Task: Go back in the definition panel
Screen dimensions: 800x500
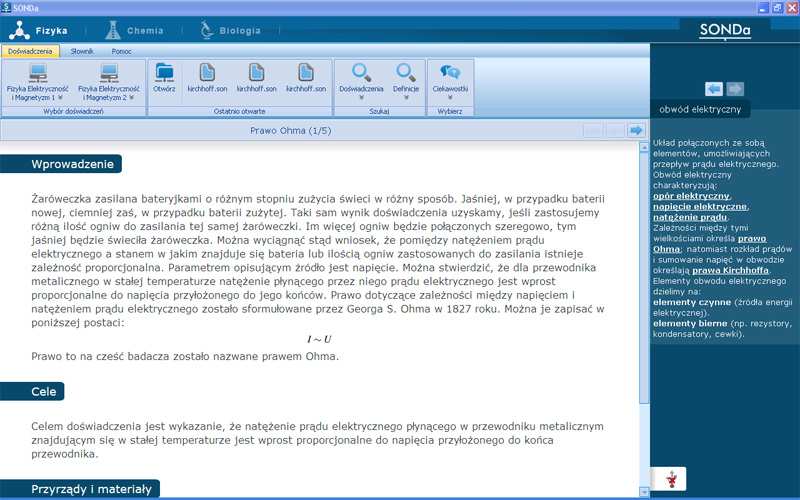Action: [x=714, y=89]
